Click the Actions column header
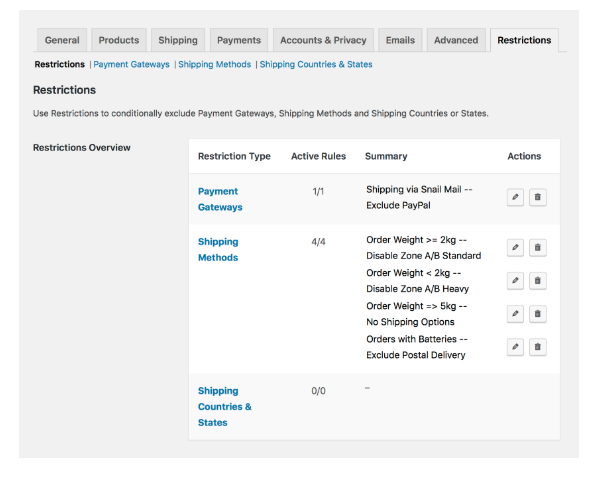The width and height of the screenshot is (596, 478). (x=524, y=156)
